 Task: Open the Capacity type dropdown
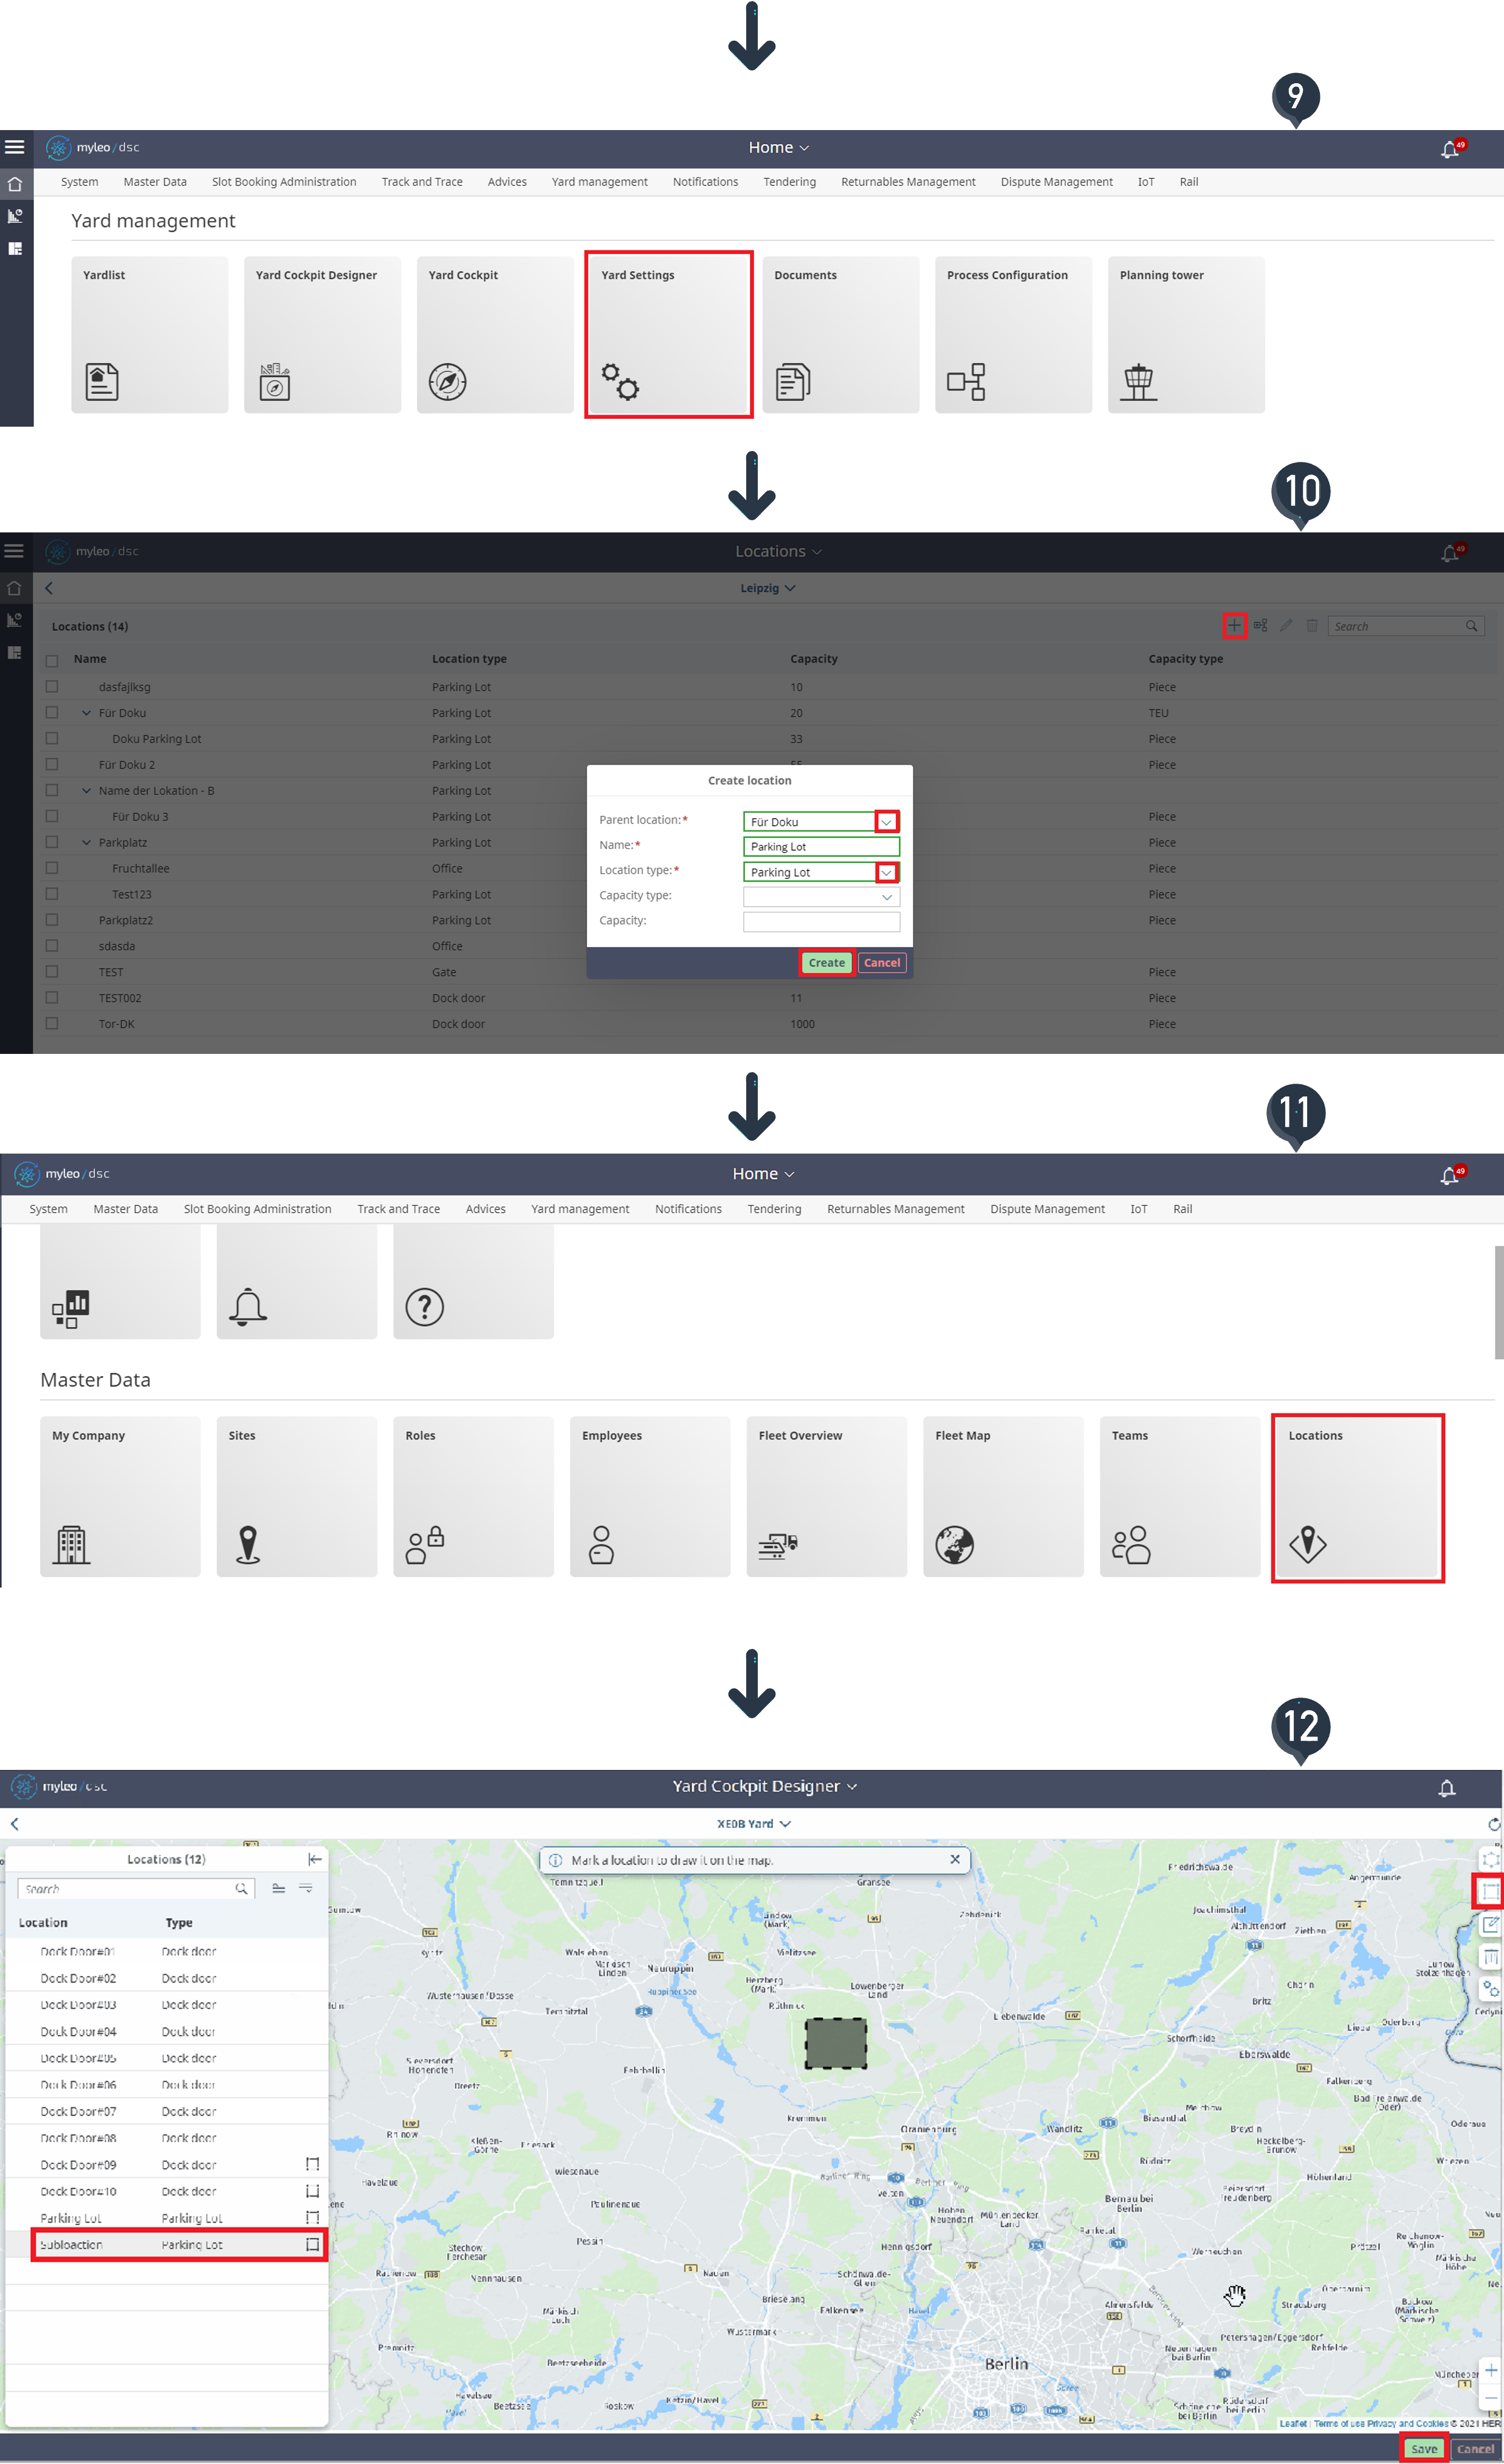pyautogui.click(x=886, y=897)
